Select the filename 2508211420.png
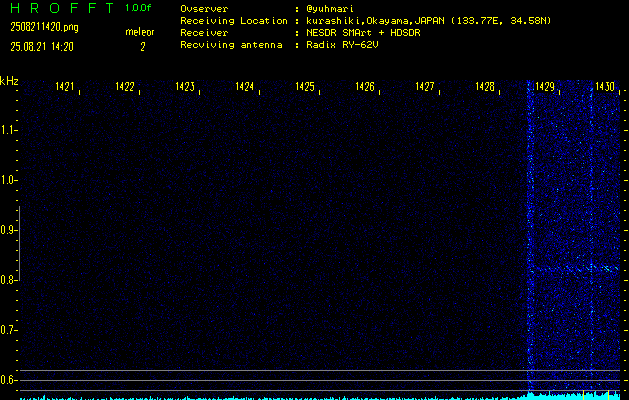The width and height of the screenshot is (629, 400). (x=44, y=27)
